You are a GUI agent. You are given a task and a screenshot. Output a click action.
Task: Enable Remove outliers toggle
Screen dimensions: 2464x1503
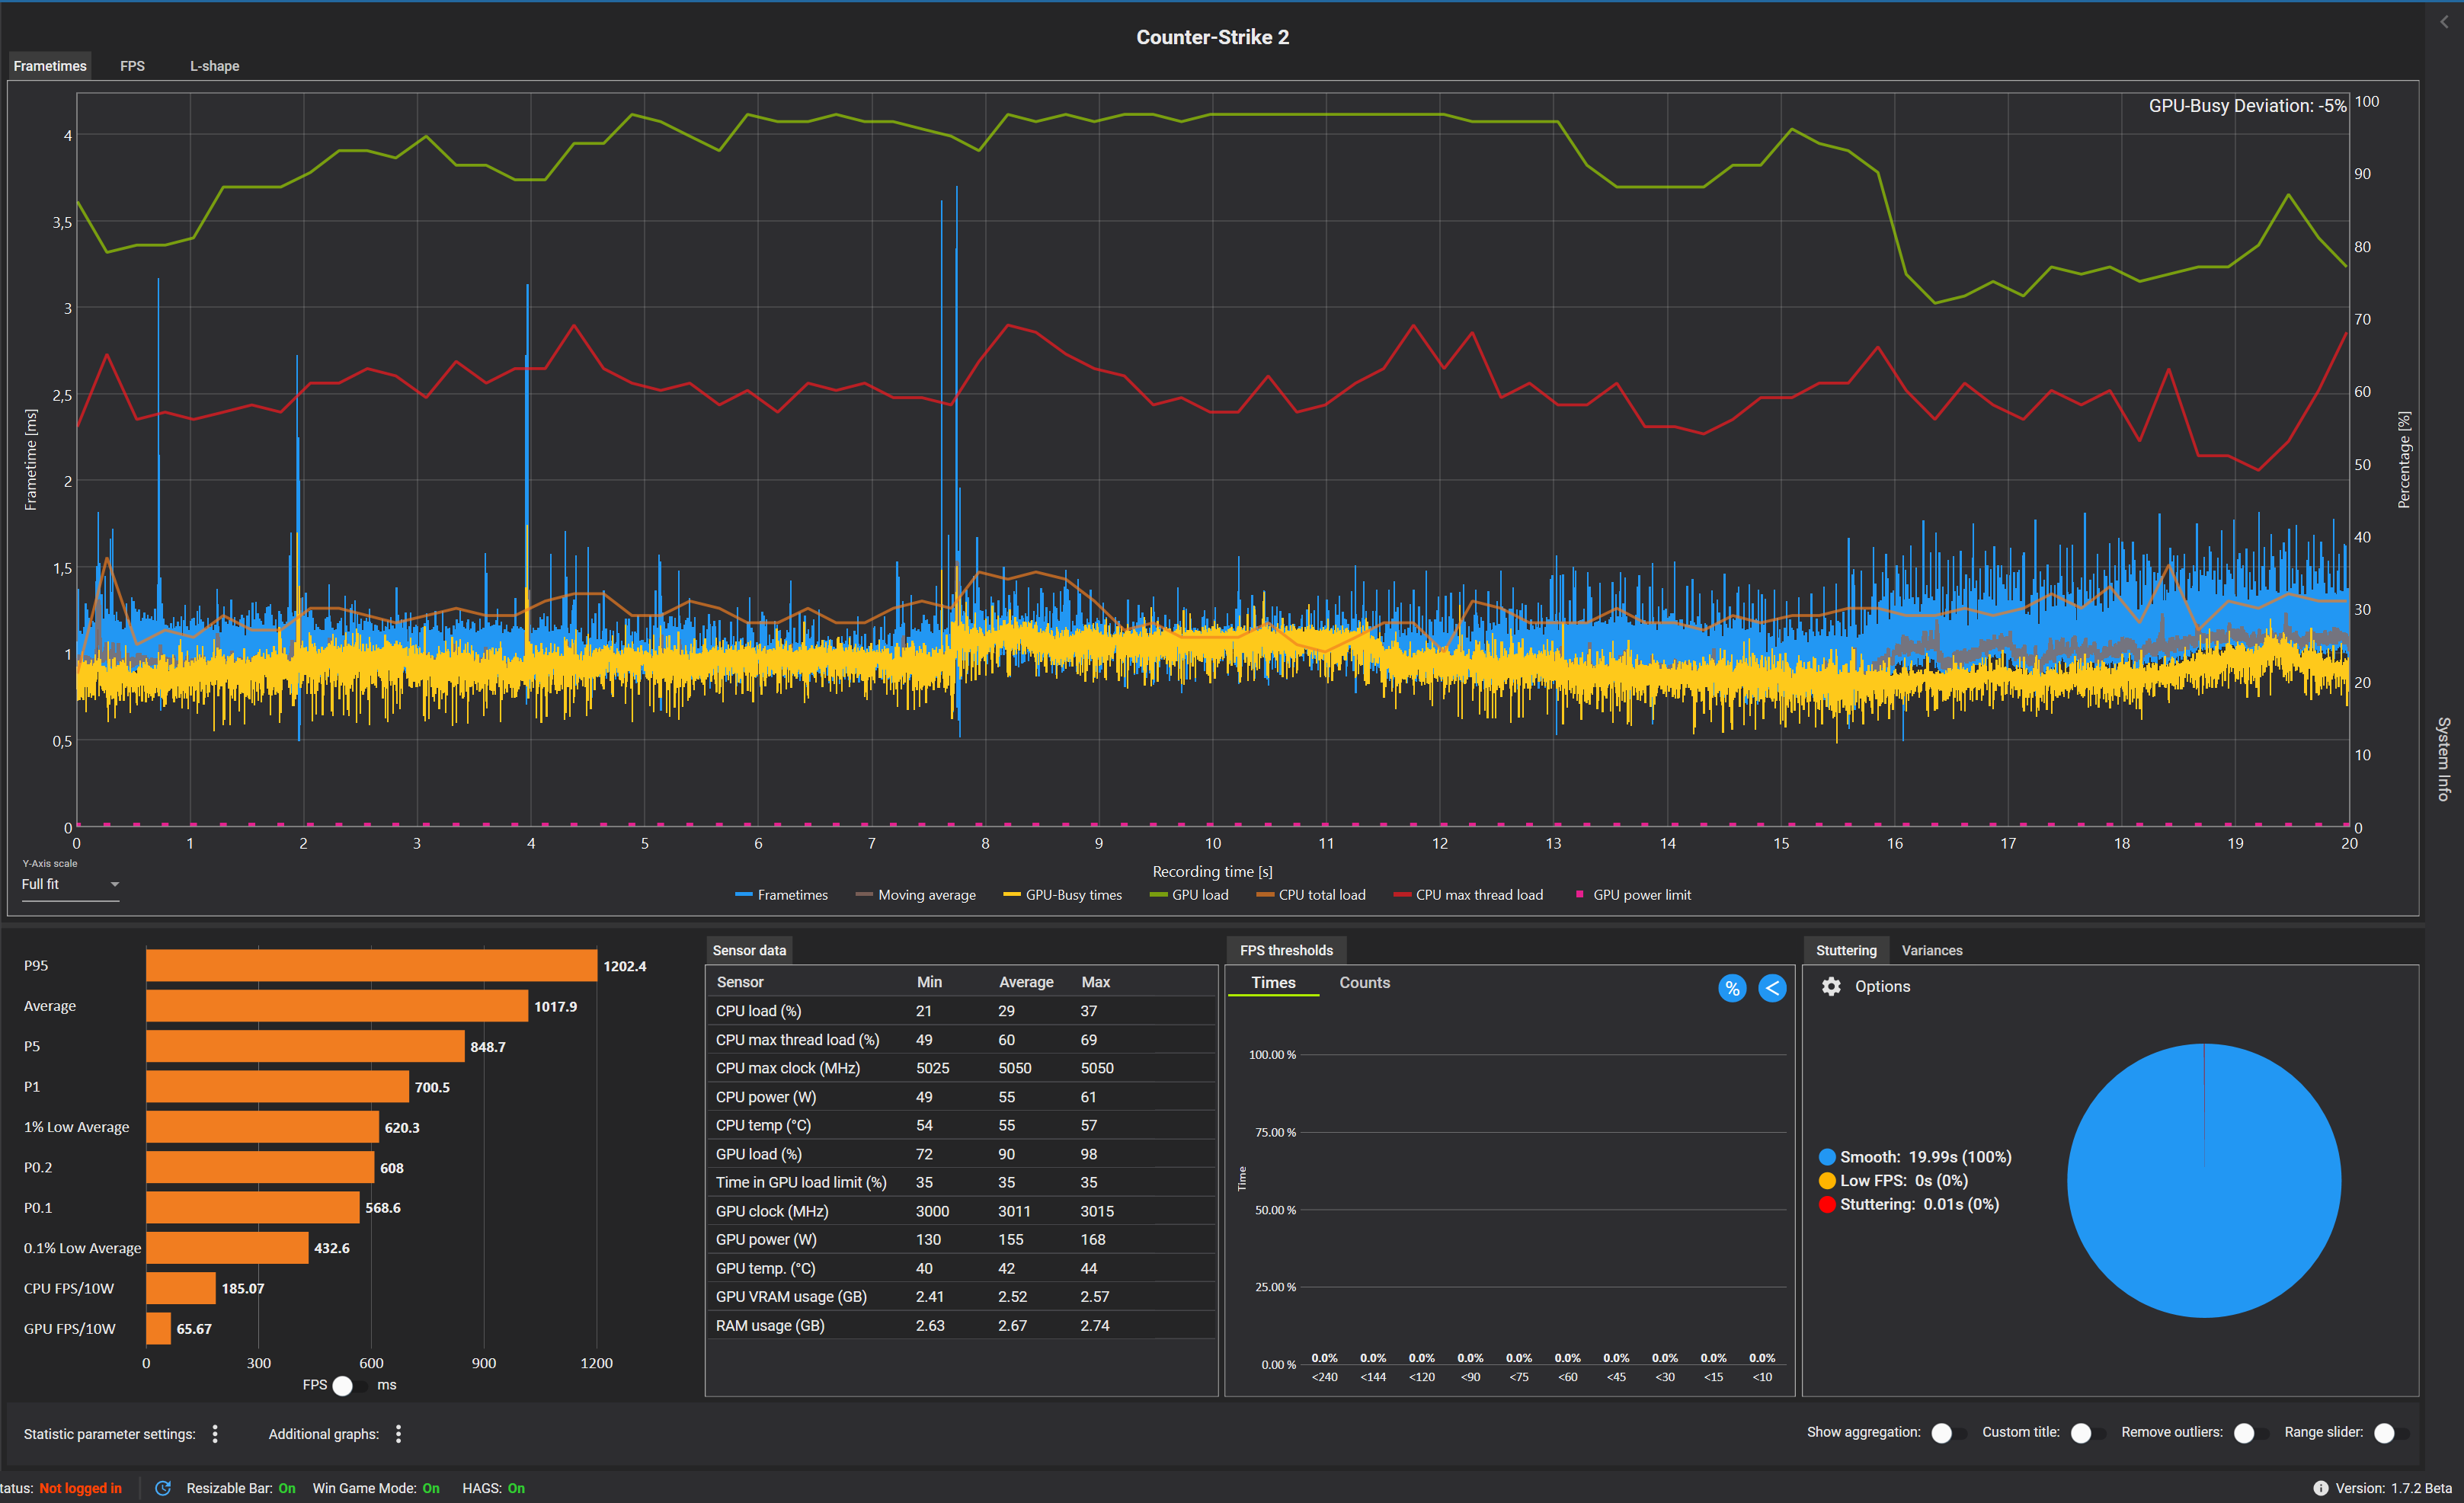tap(2249, 1433)
